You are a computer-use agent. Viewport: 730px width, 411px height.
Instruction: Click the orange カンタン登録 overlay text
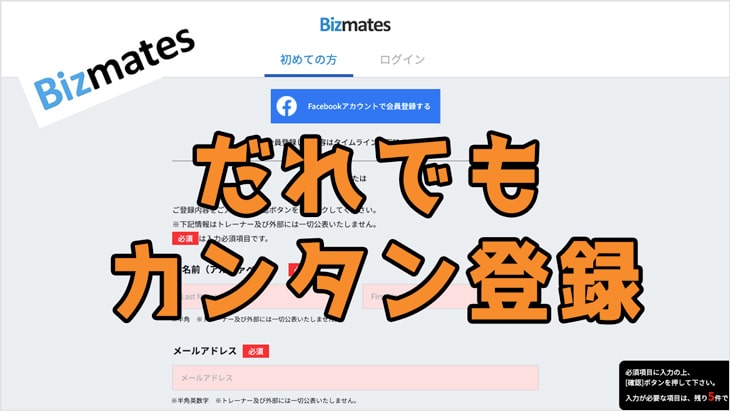[x=378, y=282]
